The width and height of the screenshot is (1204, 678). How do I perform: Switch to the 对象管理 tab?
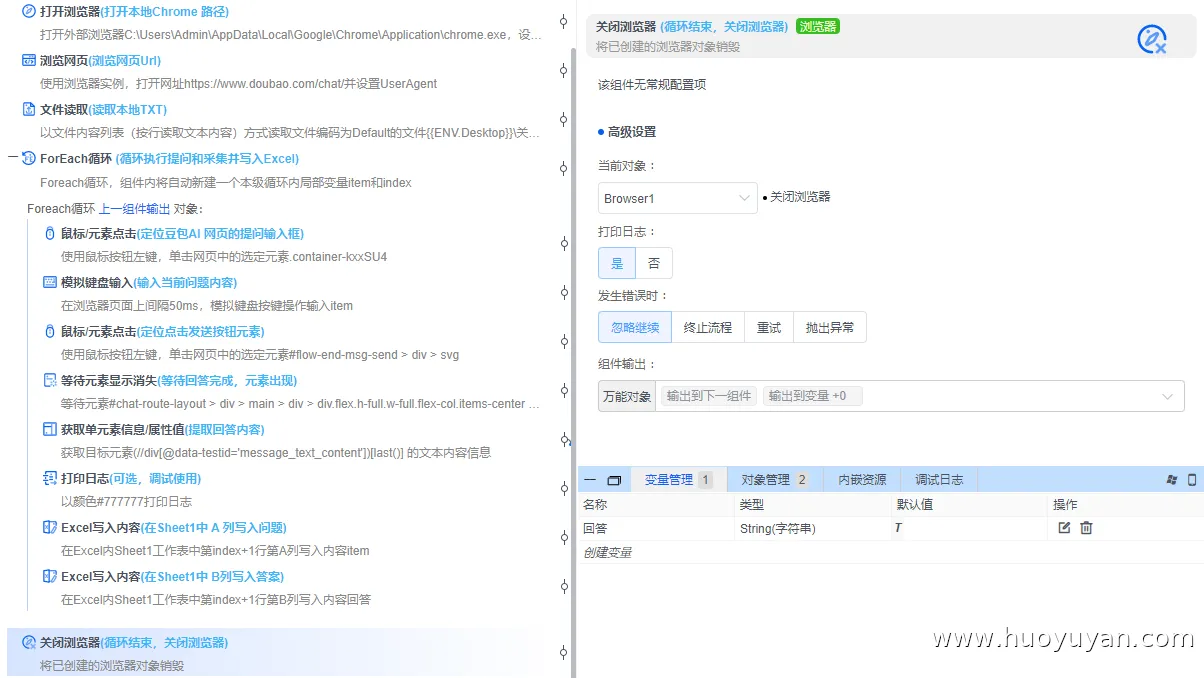click(x=774, y=480)
